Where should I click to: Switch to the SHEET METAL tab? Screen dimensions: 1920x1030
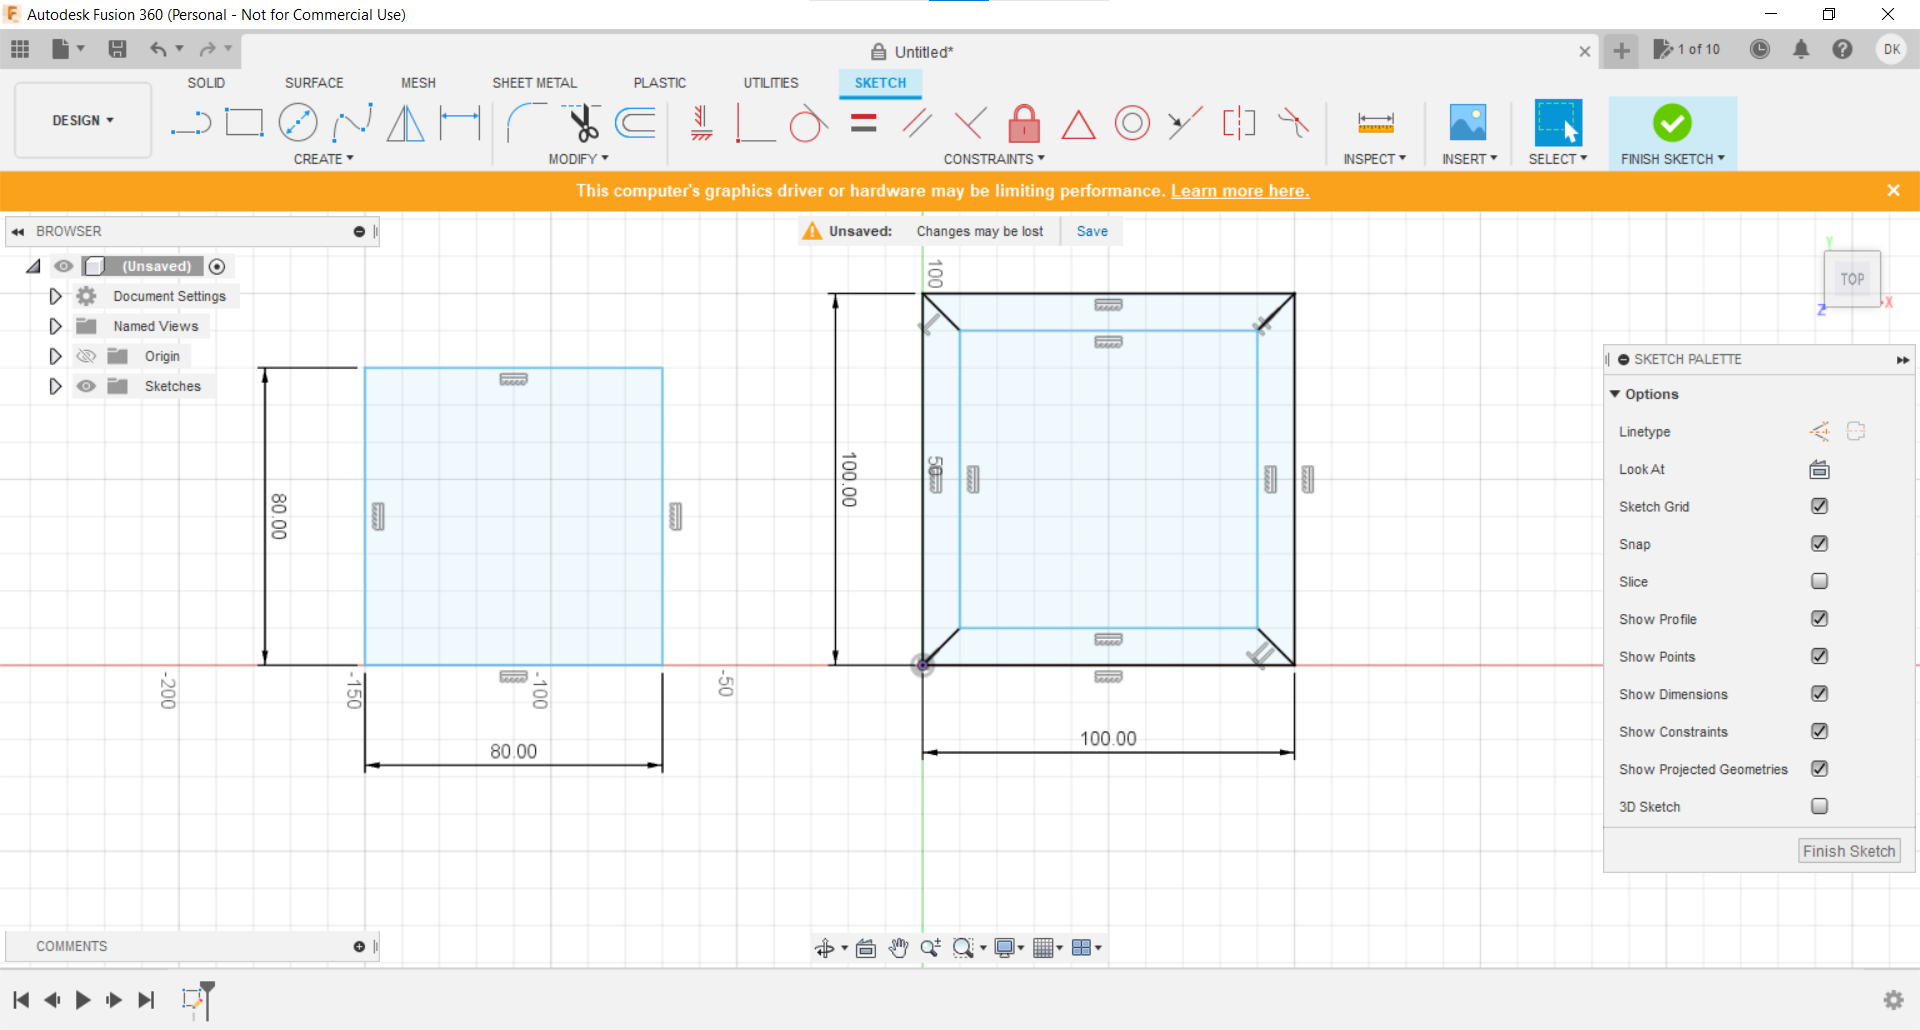click(534, 83)
